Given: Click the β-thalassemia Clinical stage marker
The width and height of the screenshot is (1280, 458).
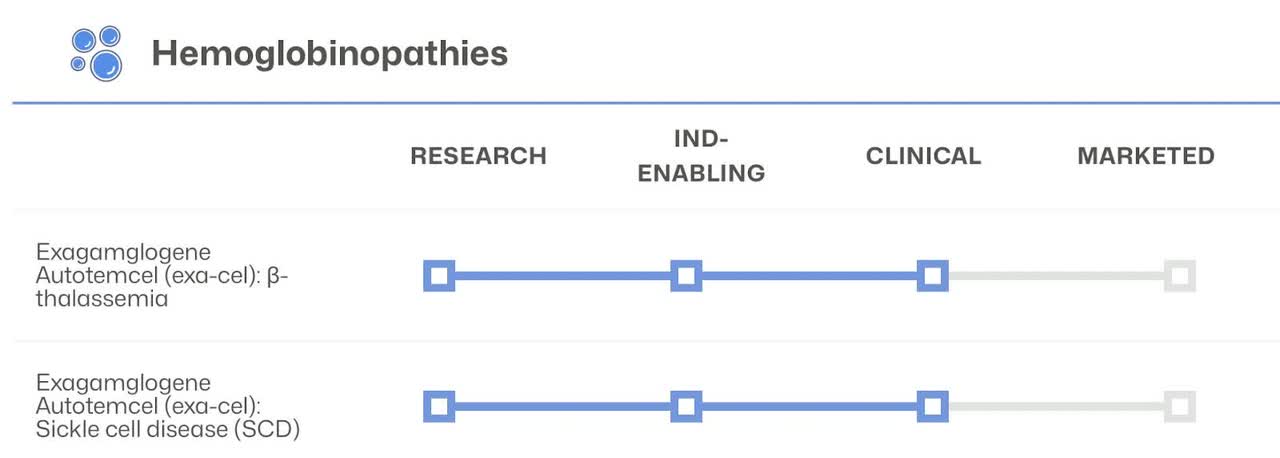Looking at the screenshot, I should click(x=932, y=275).
